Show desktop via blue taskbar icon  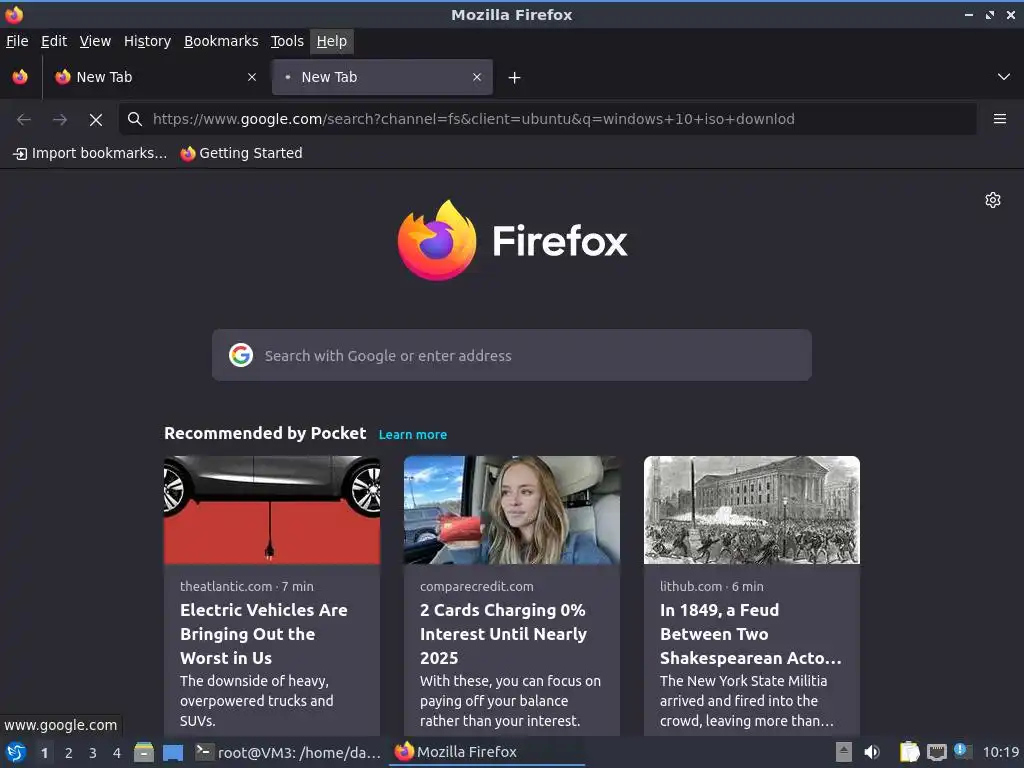[x=173, y=753]
